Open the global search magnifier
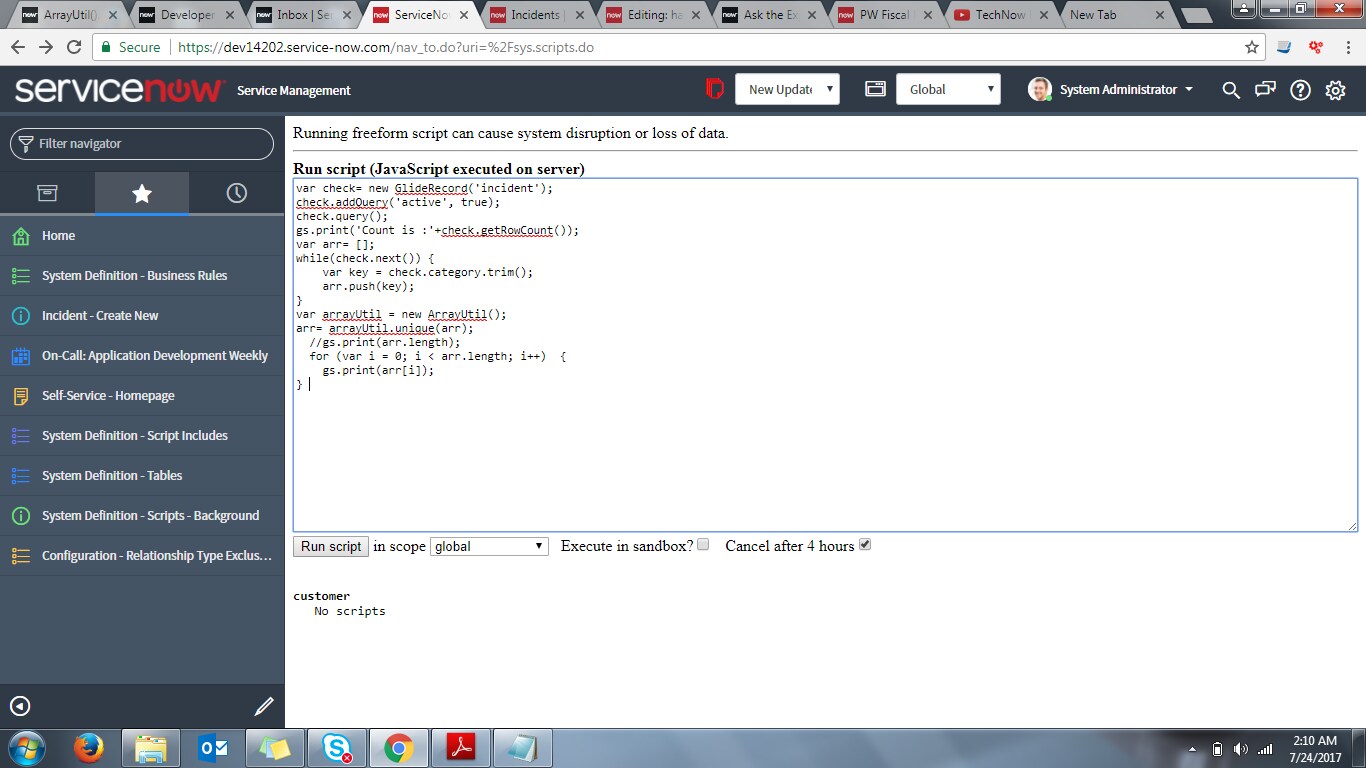 coord(1231,90)
